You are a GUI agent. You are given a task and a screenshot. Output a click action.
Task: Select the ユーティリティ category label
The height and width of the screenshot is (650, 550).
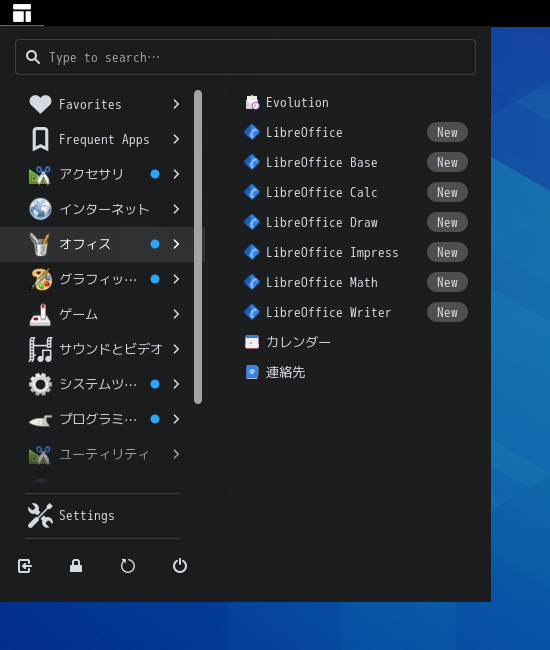click(104, 454)
